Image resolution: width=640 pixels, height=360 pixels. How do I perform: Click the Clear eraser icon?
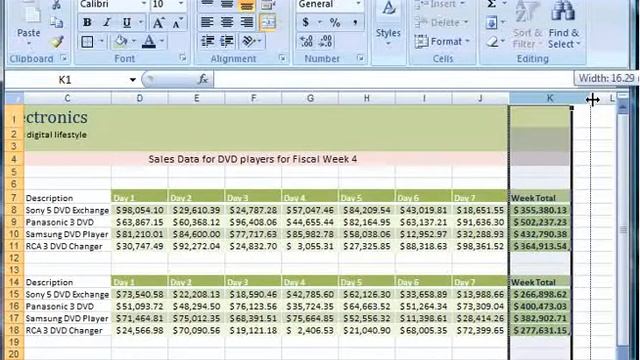pos(492,41)
